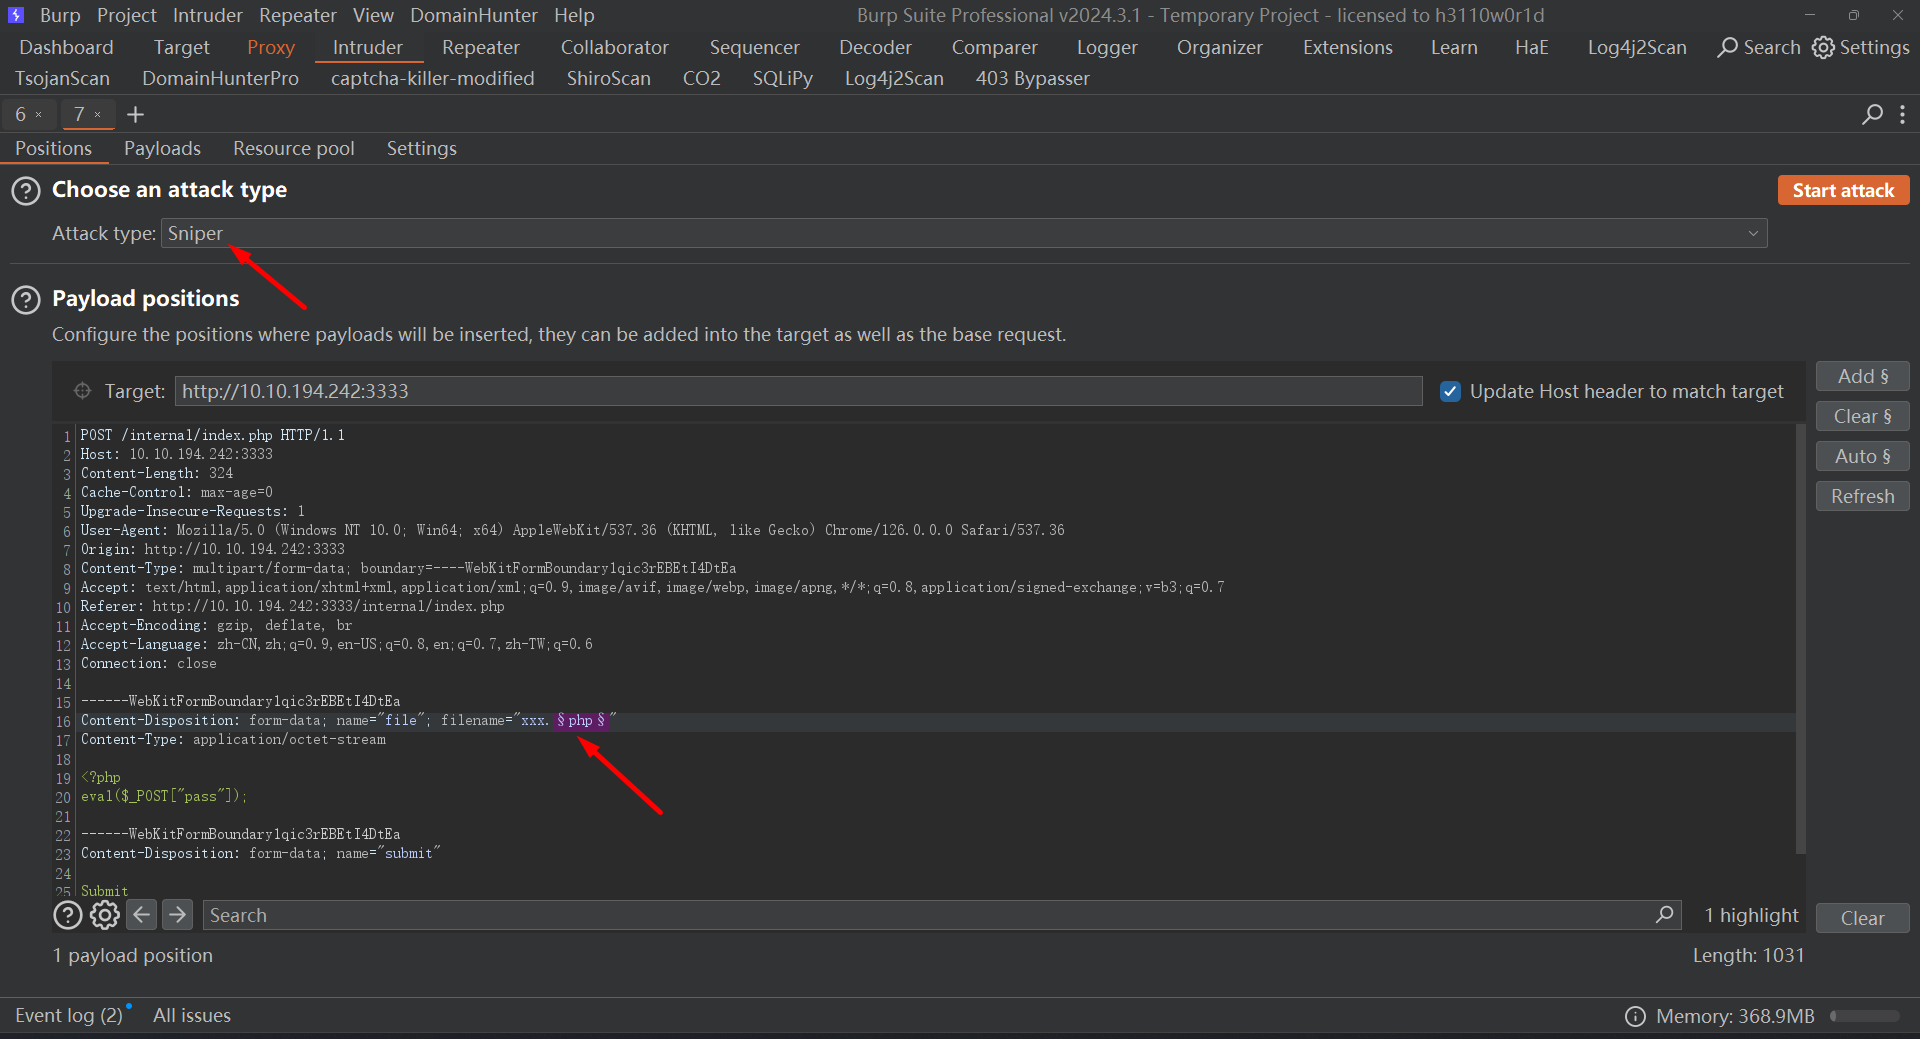1920x1039 pixels.
Task: Open the Organizer tab
Action: pos(1219,47)
